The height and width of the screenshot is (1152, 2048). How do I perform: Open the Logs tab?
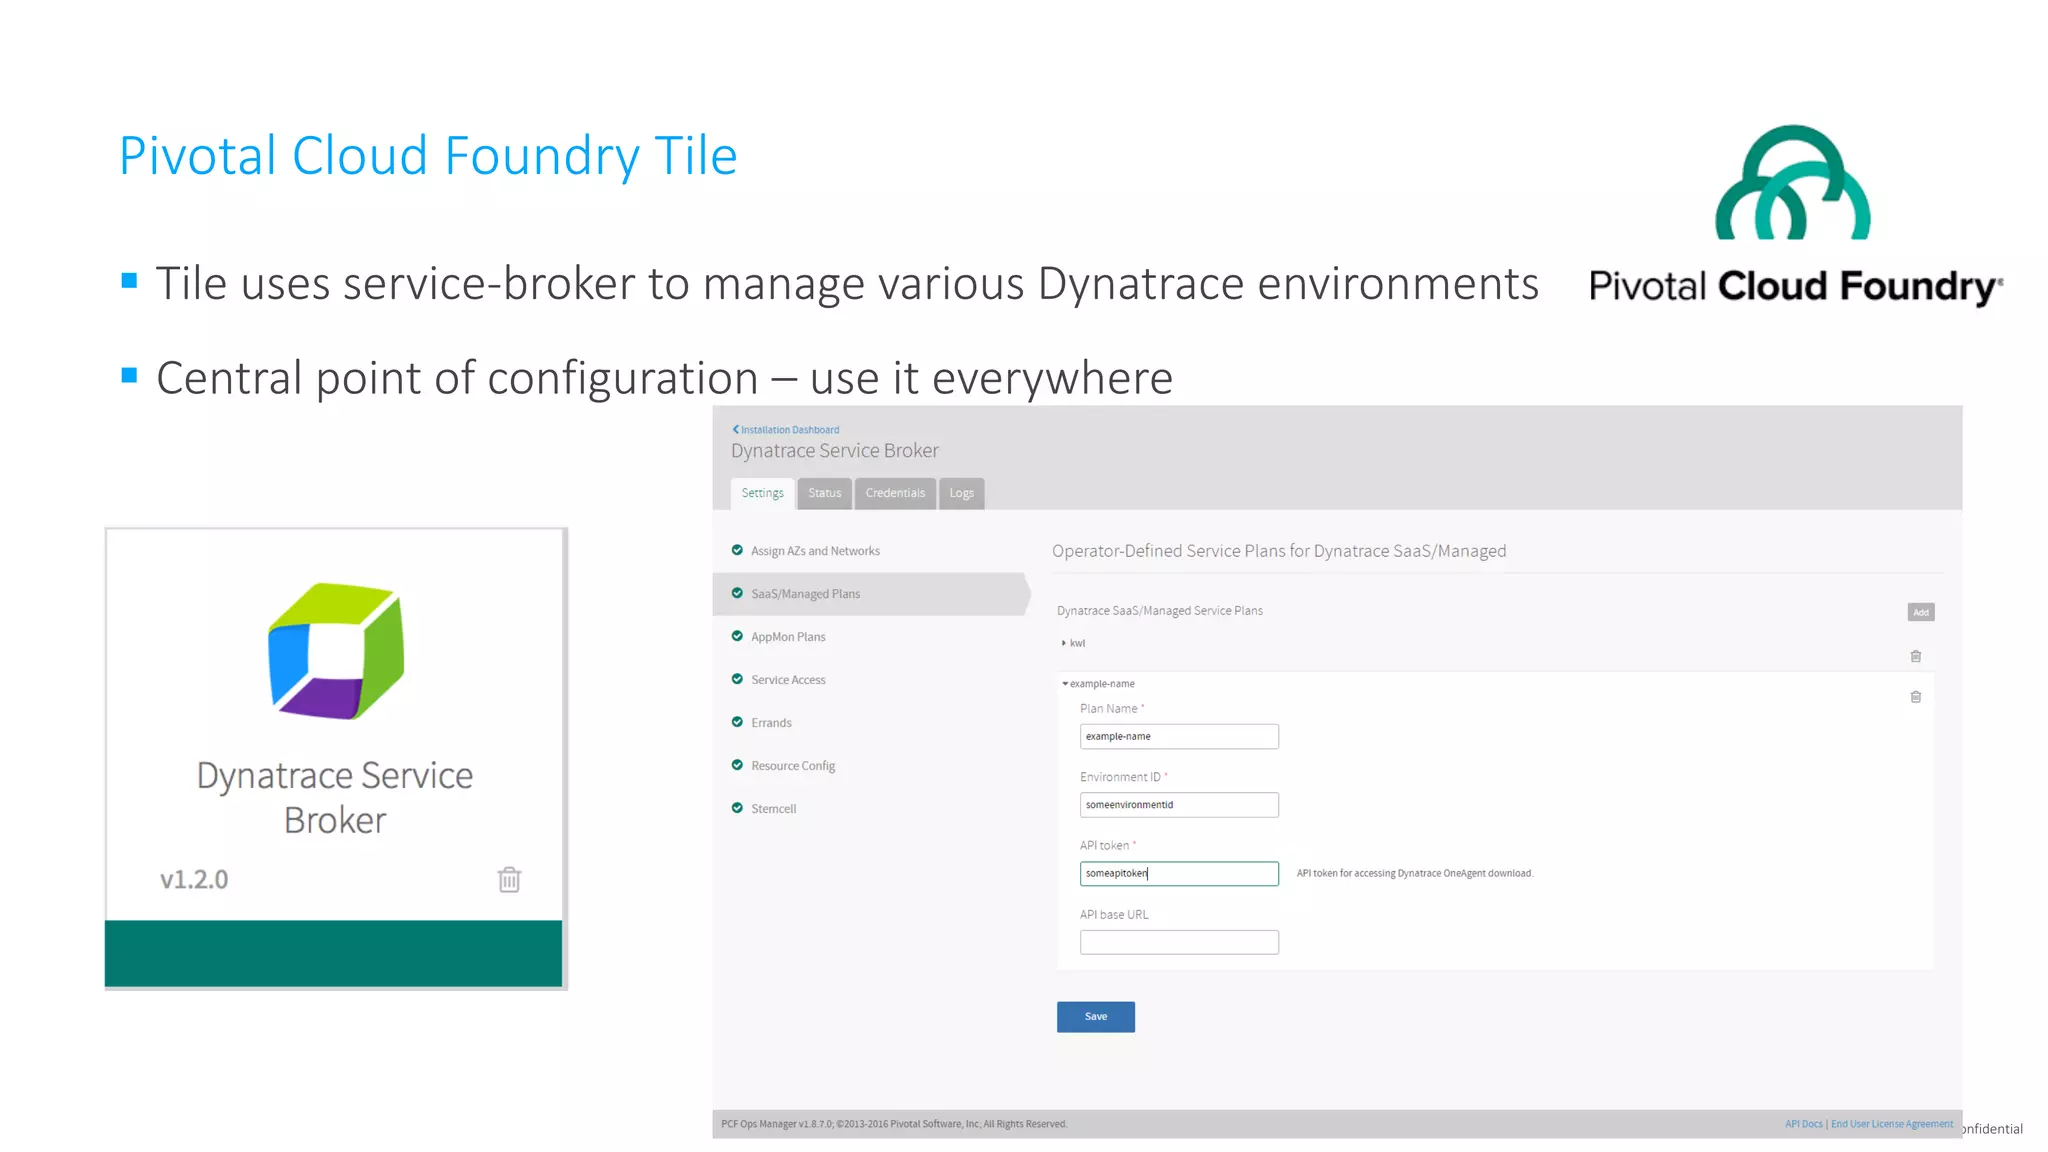point(961,493)
